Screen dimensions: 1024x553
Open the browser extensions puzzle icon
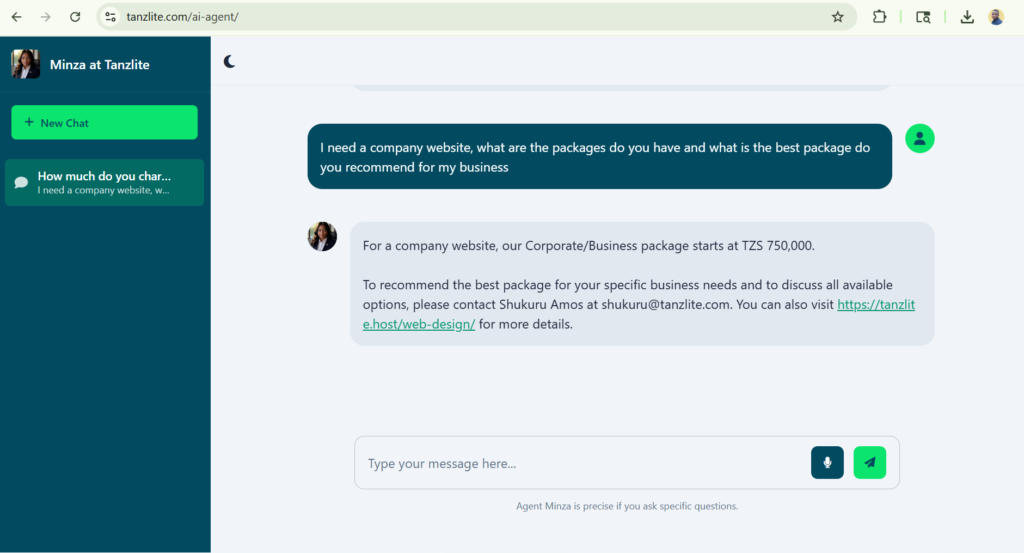(x=879, y=17)
